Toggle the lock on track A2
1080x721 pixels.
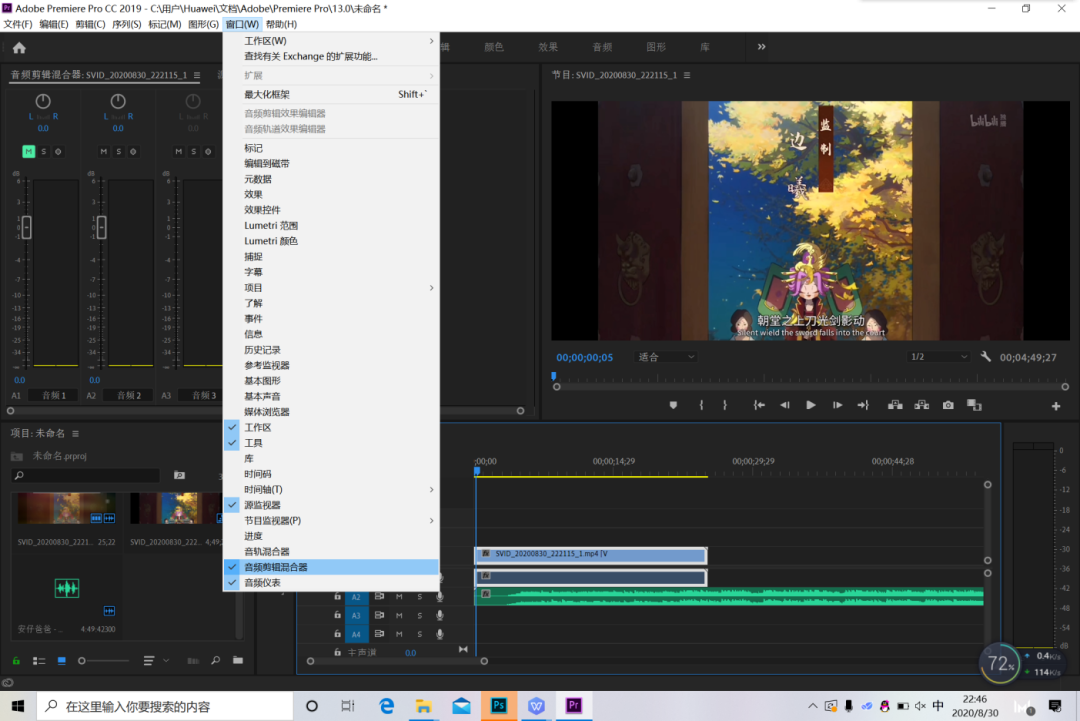[x=338, y=596]
